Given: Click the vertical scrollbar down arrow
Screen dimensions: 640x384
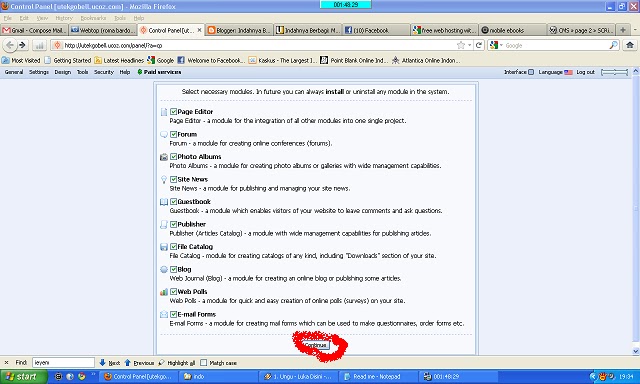Looking at the screenshot, I should 636,351.
